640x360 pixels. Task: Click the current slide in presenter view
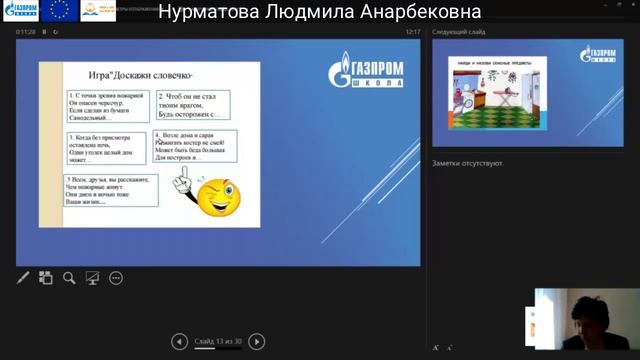(x=218, y=153)
